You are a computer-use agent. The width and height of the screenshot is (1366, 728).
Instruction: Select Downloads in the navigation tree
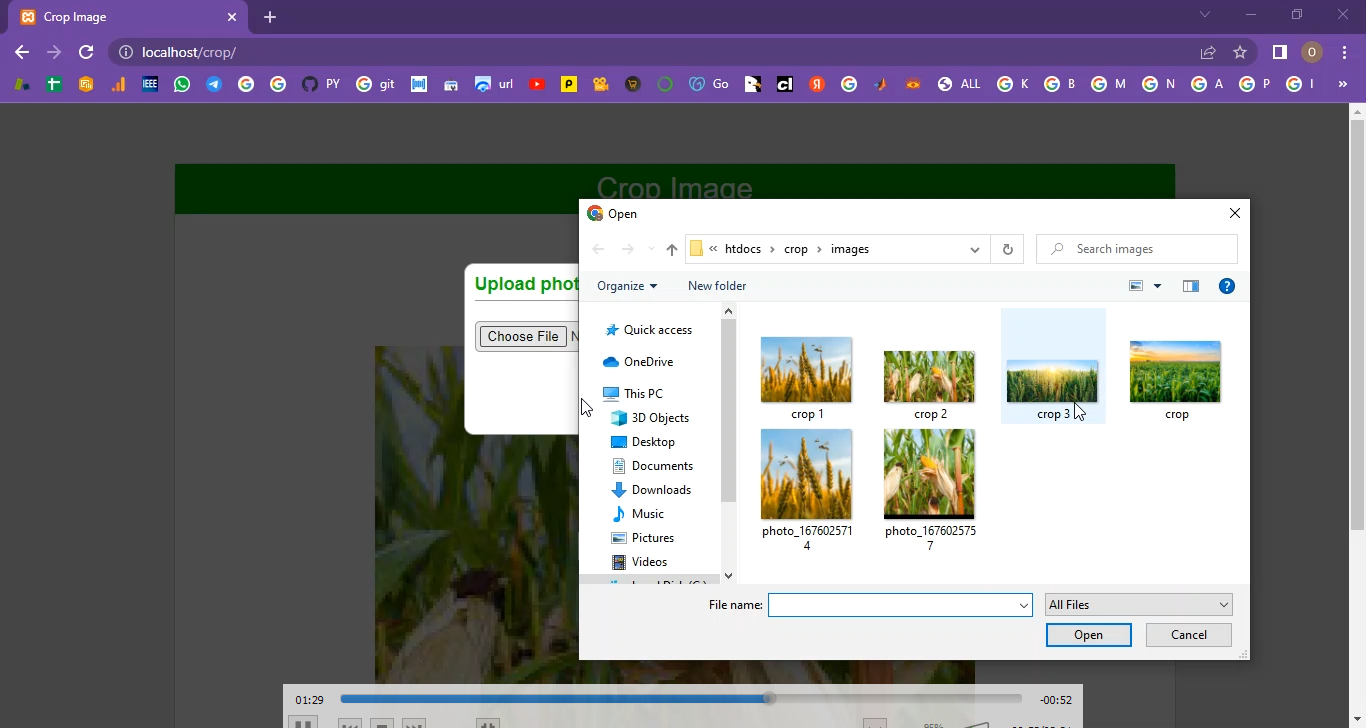660,490
